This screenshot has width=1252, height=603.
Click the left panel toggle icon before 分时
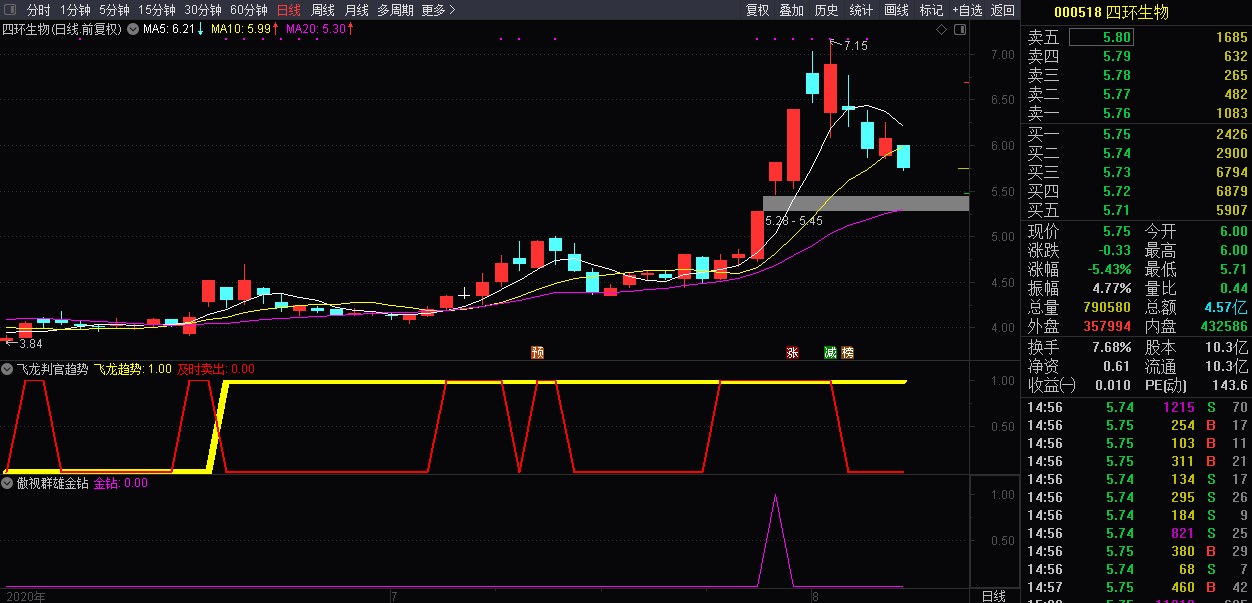click(x=10, y=10)
